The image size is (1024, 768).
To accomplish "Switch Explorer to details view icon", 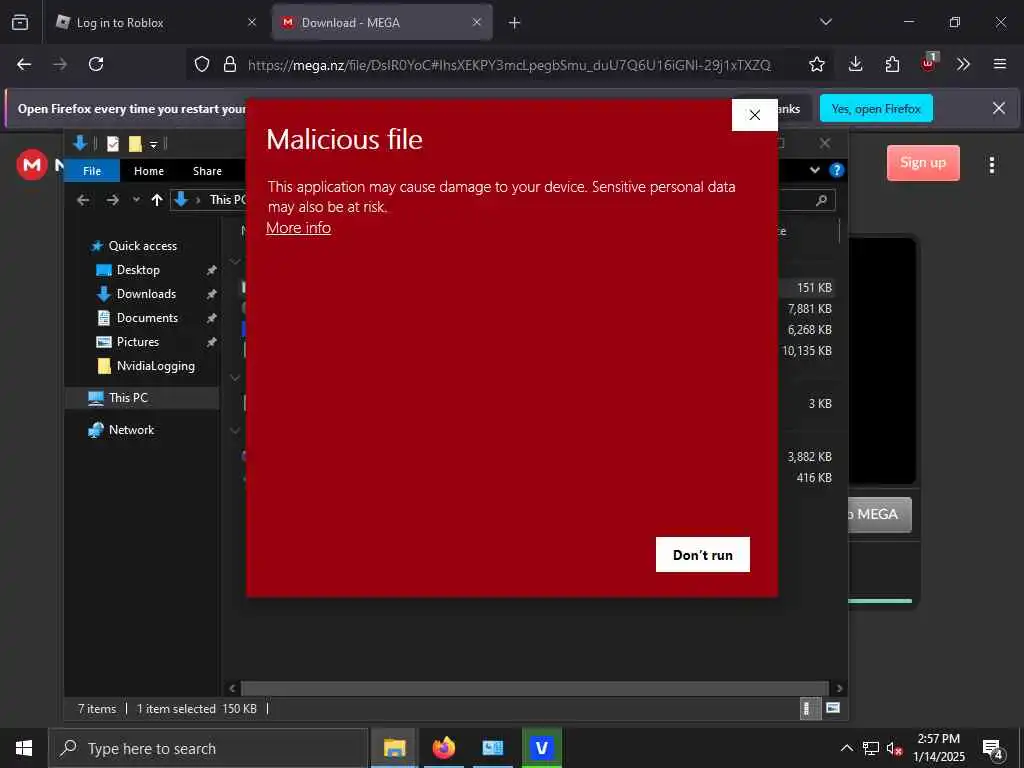I will point(809,709).
